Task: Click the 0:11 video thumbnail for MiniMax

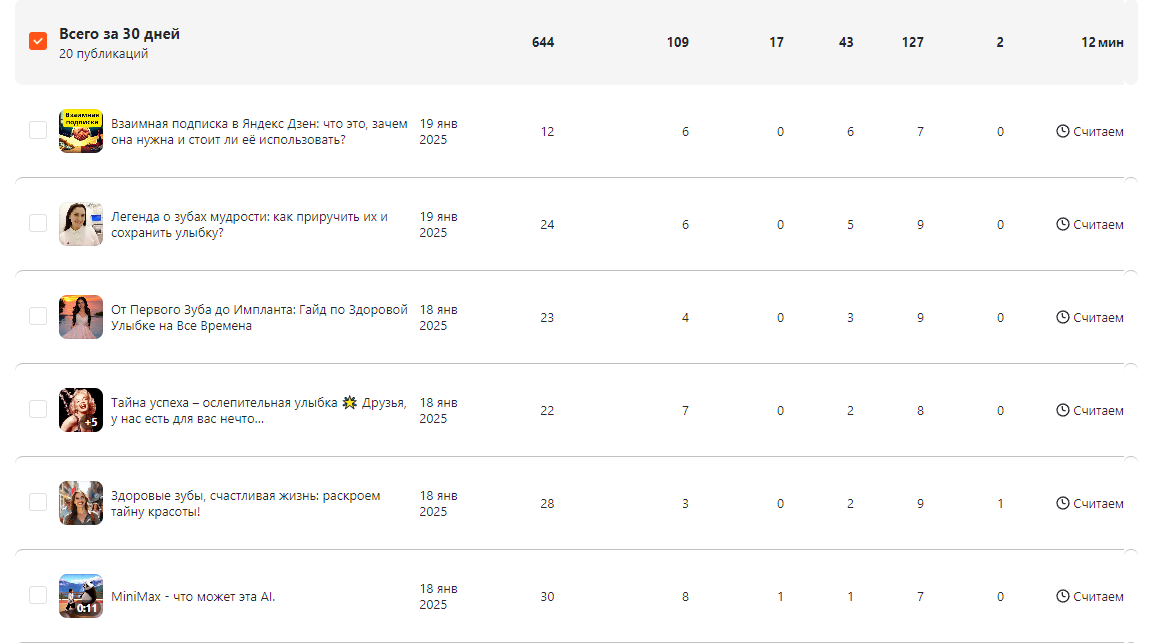Action: [x=81, y=596]
